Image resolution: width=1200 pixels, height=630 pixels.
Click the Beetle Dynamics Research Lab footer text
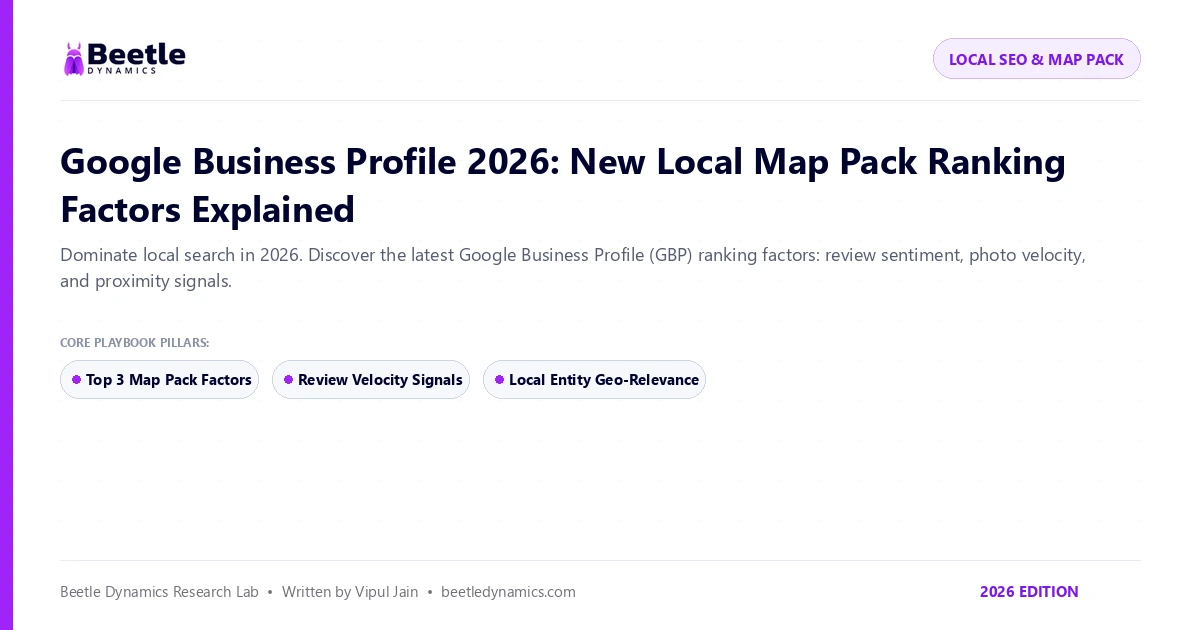tap(159, 592)
